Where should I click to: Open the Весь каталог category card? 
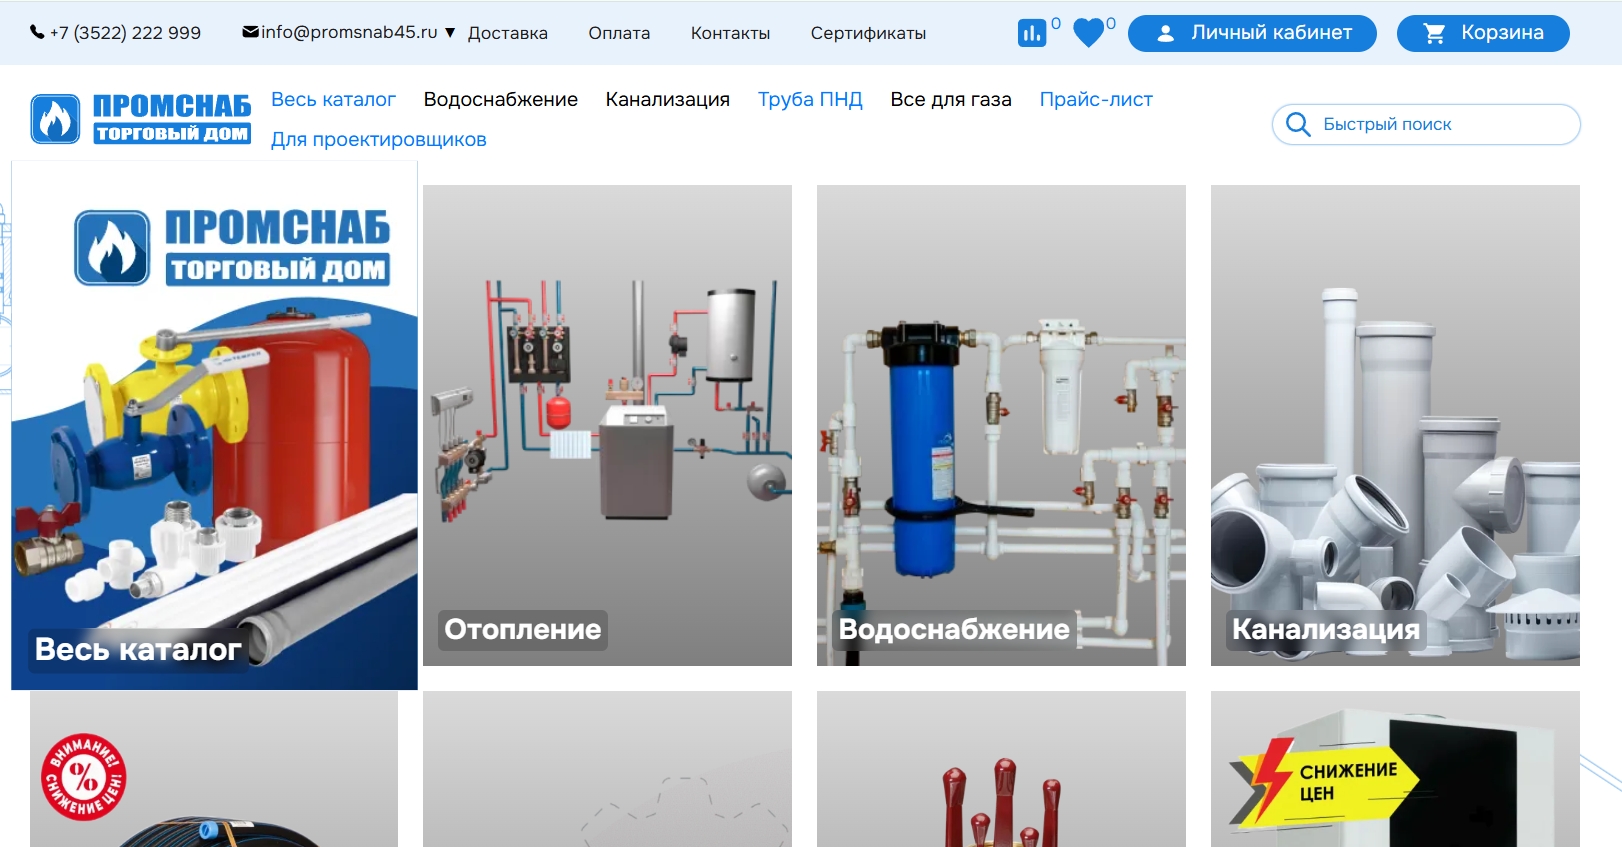pos(214,425)
